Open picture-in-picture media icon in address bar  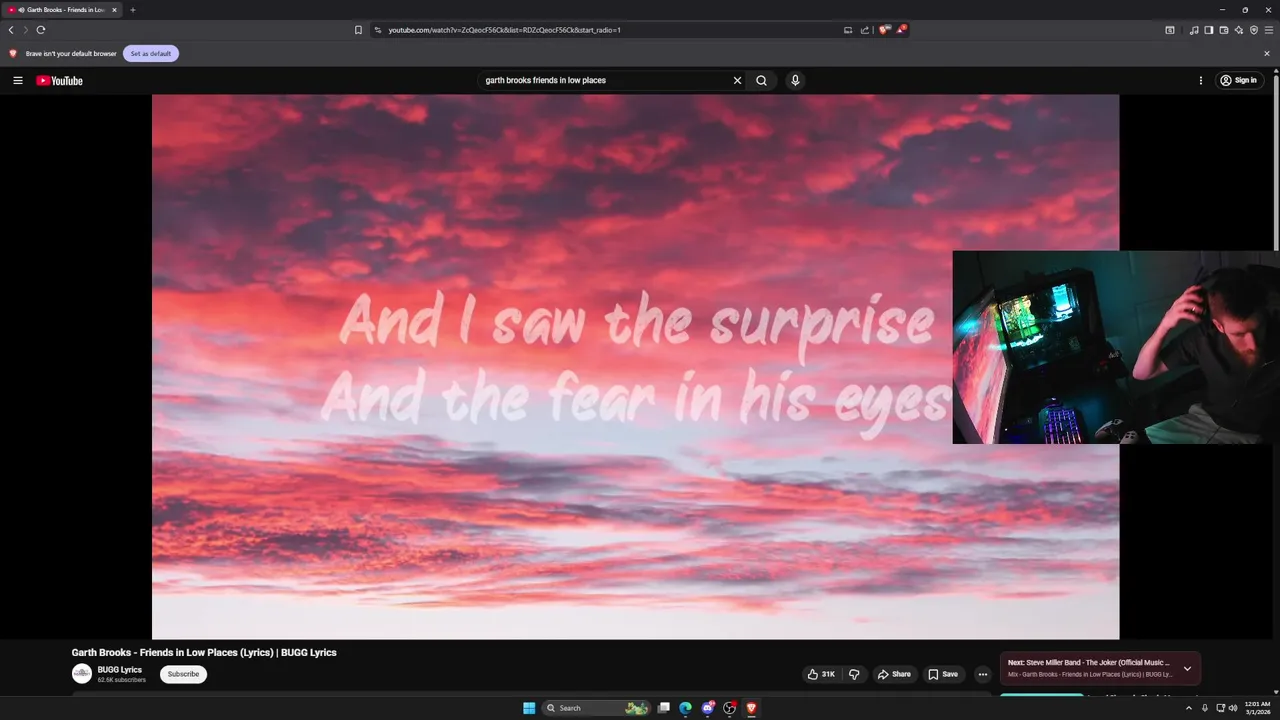pos(848,30)
